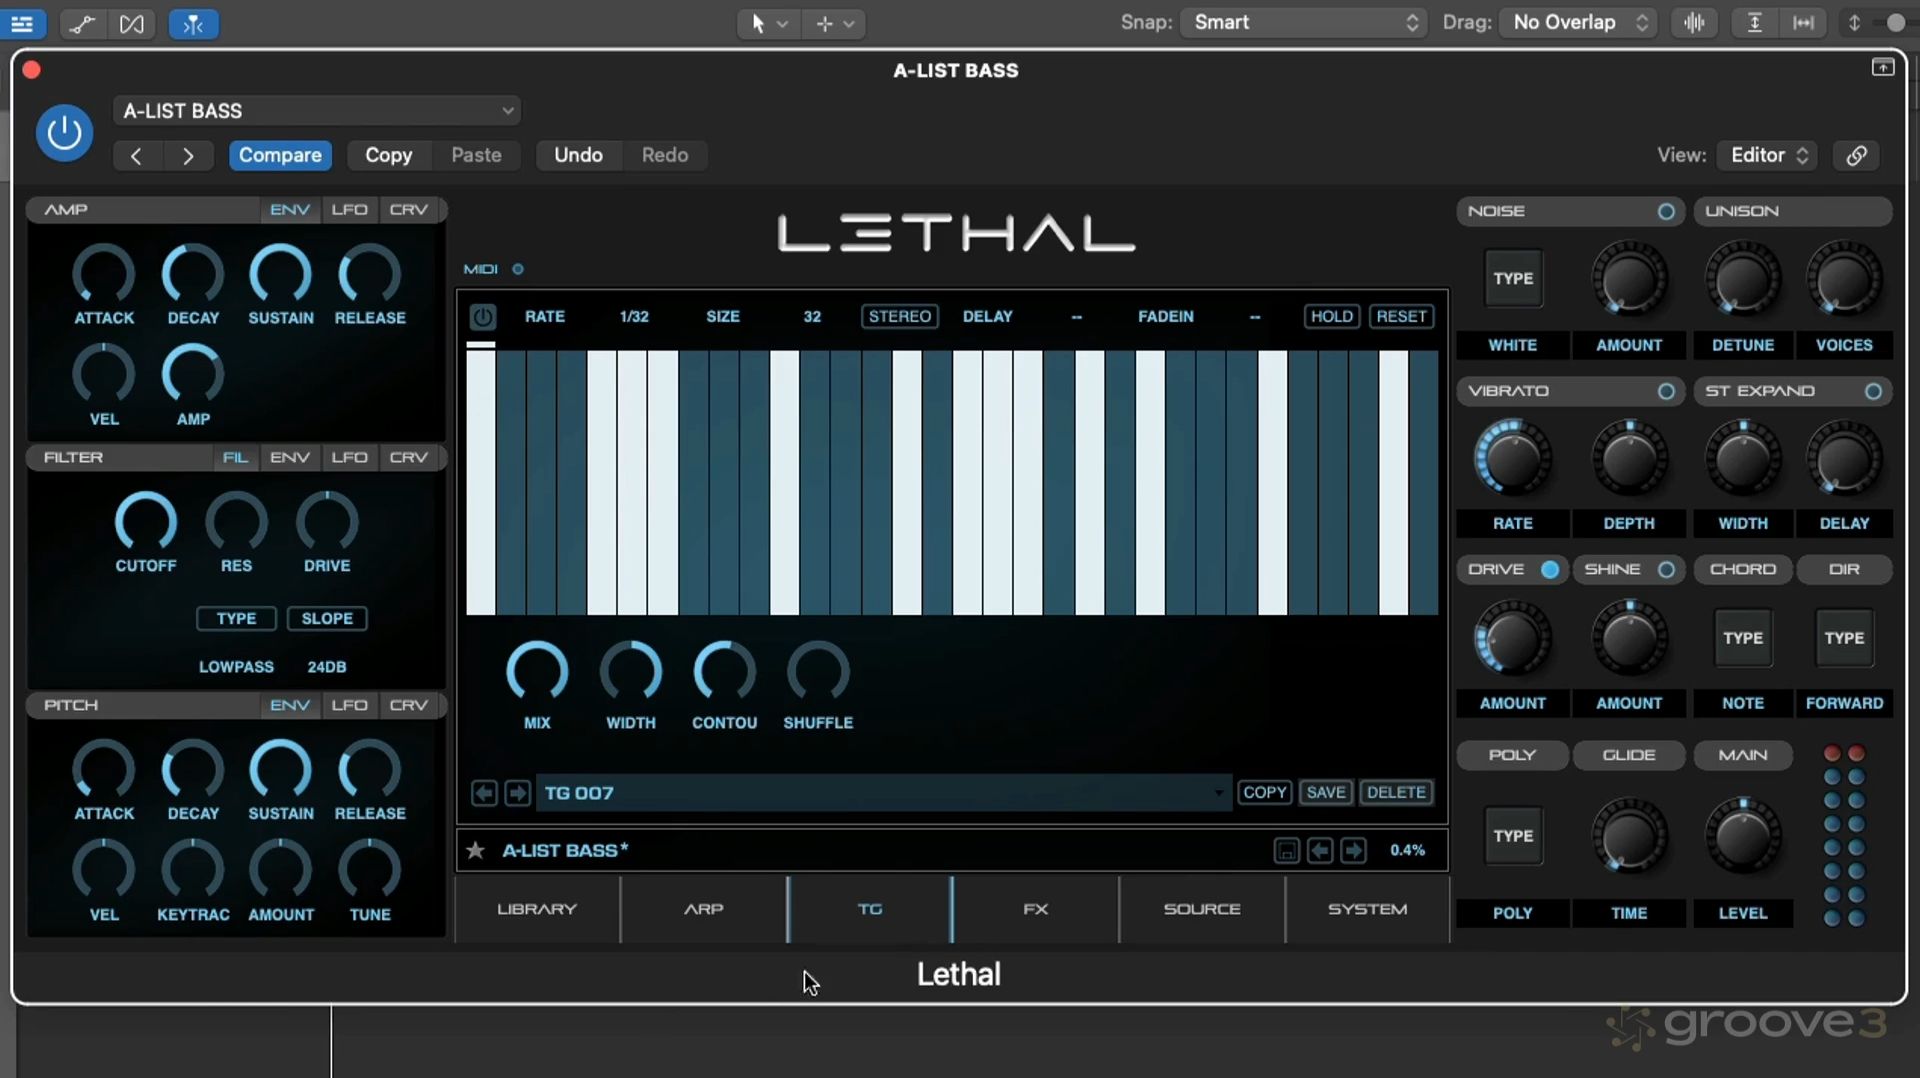The image size is (1920, 1078).
Task: Toggle the Hold button in gate
Action: pos(1332,316)
